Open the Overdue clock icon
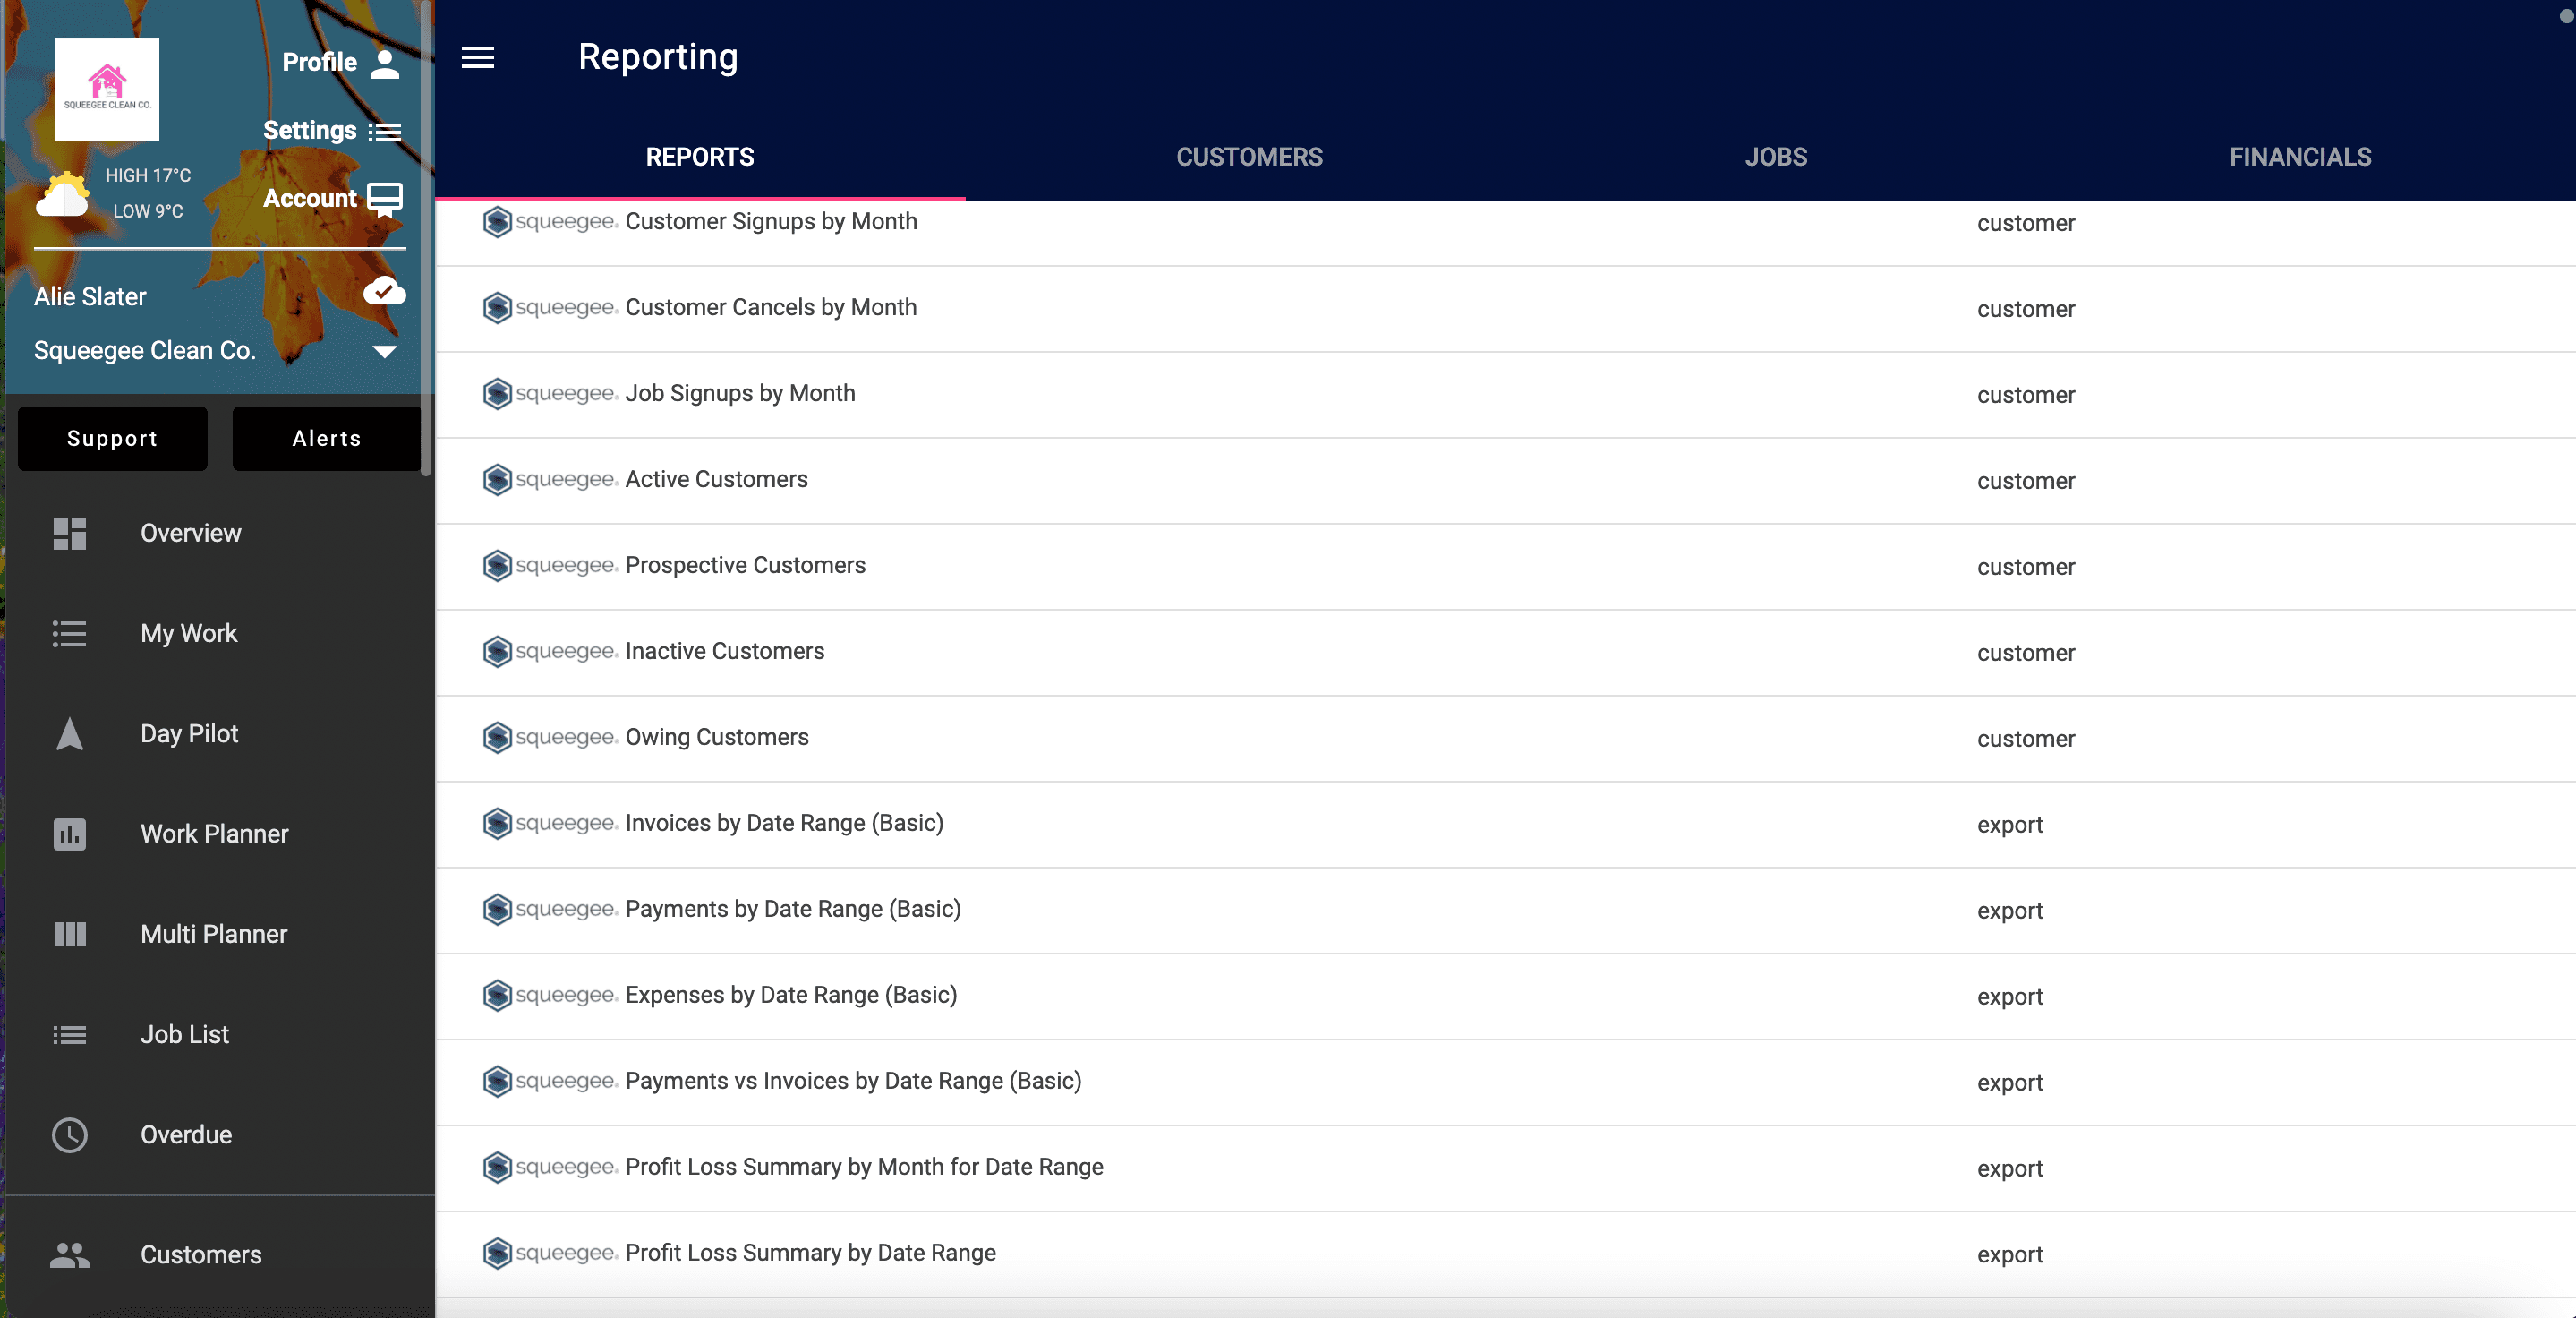The image size is (2576, 1318). click(69, 1135)
